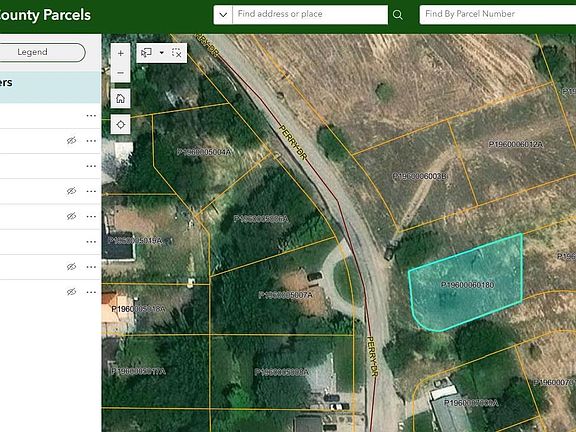Clear the current map selection
This screenshot has width=576, height=432.
click(177, 53)
